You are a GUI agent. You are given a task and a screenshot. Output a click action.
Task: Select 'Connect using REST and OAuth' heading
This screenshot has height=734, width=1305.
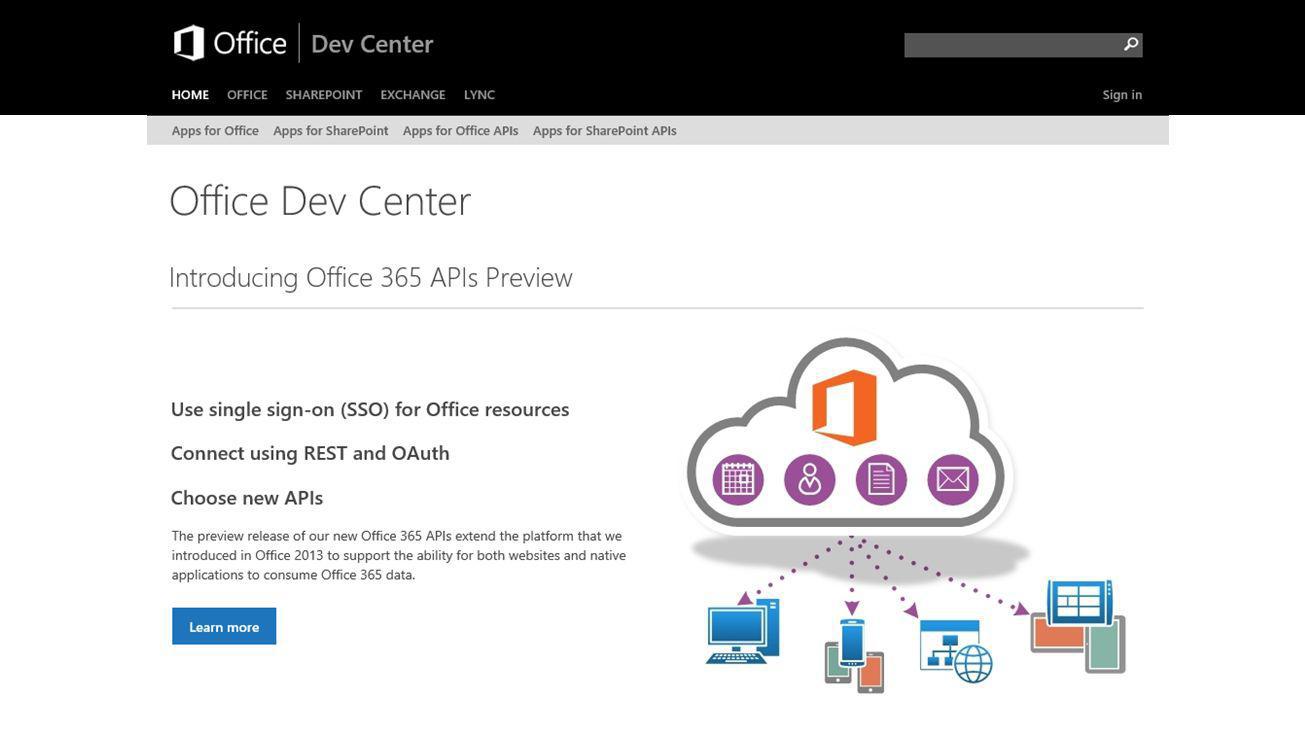(x=310, y=453)
